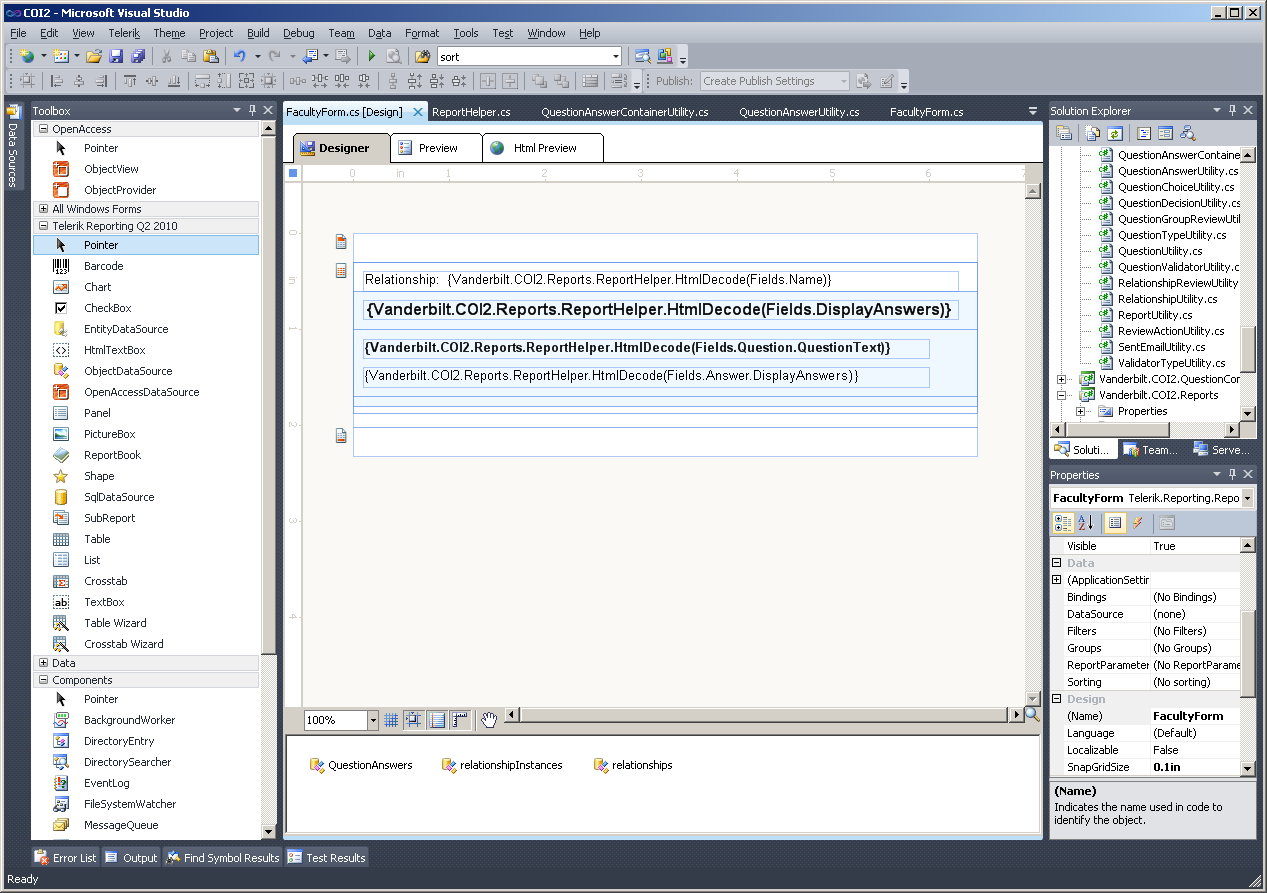Click the Properties Categorized view icon

(1063, 523)
